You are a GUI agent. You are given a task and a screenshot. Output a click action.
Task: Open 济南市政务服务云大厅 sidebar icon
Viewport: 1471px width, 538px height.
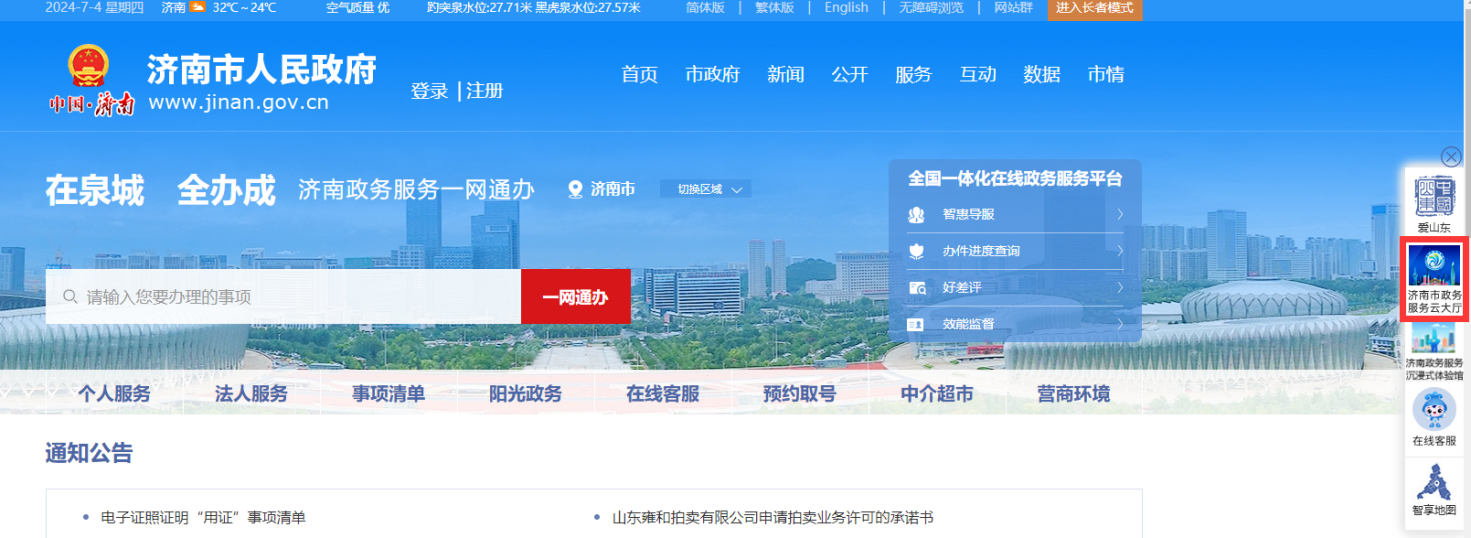(x=1434, y=266)
